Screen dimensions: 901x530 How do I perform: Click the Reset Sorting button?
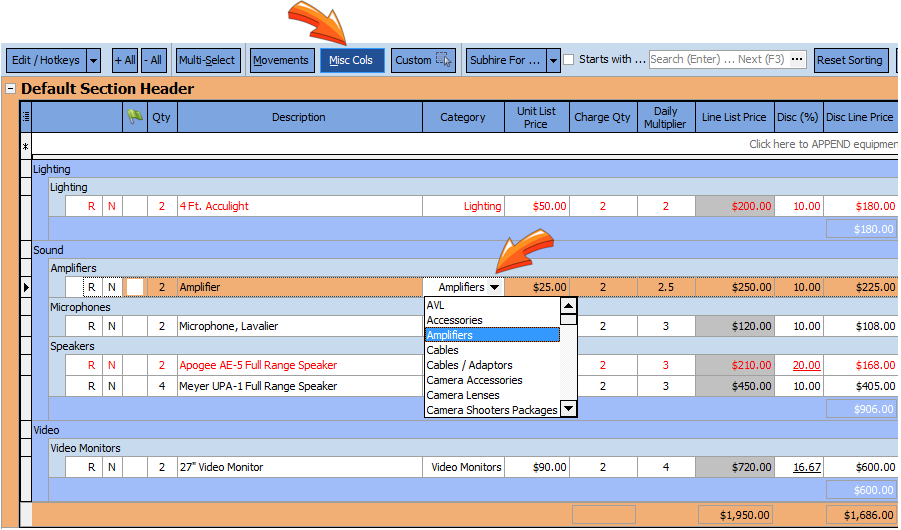[850, 60]
